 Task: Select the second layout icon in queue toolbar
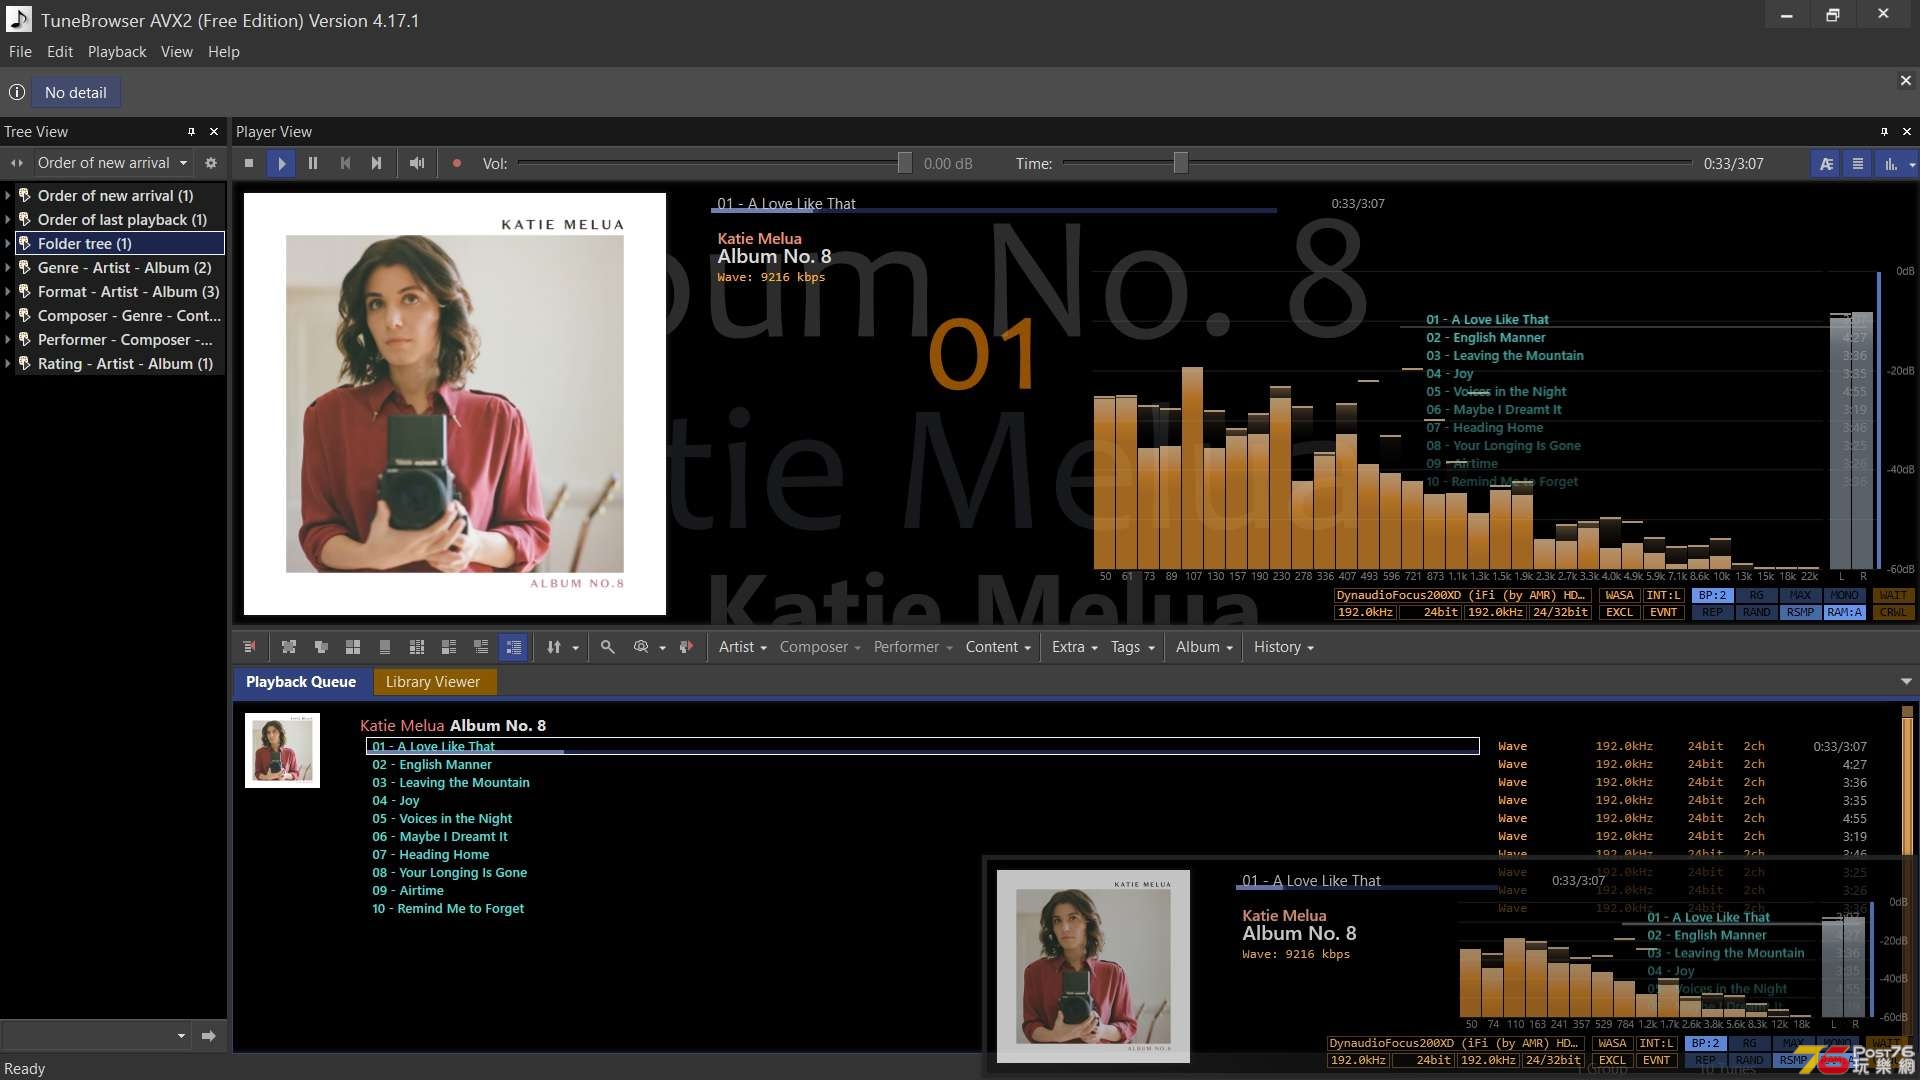click(289, 647)
